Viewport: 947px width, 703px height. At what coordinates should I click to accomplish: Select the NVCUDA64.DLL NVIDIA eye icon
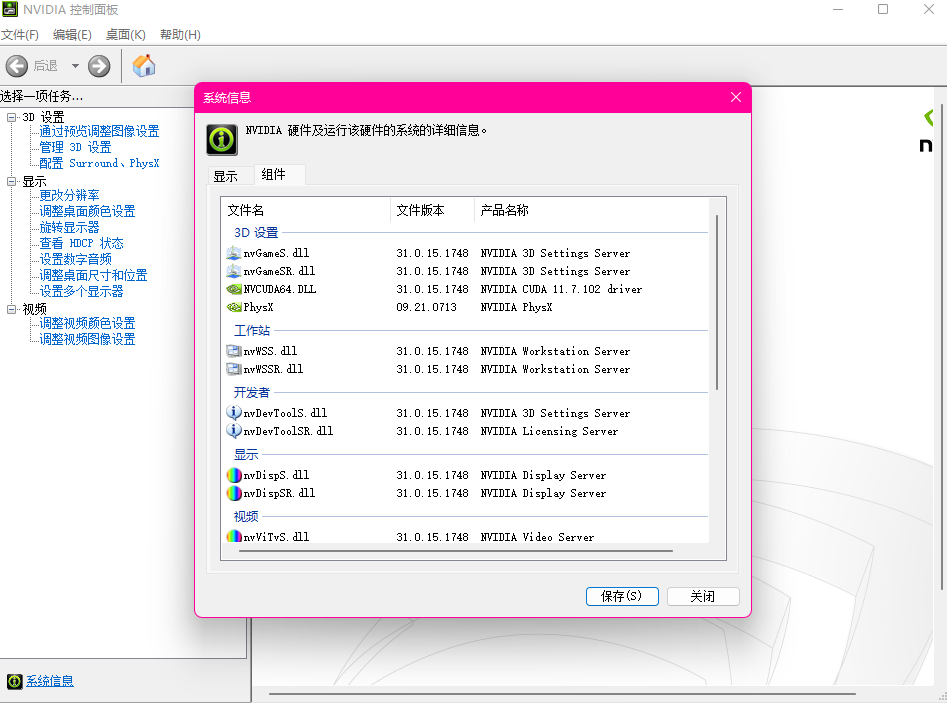(234, 289)
